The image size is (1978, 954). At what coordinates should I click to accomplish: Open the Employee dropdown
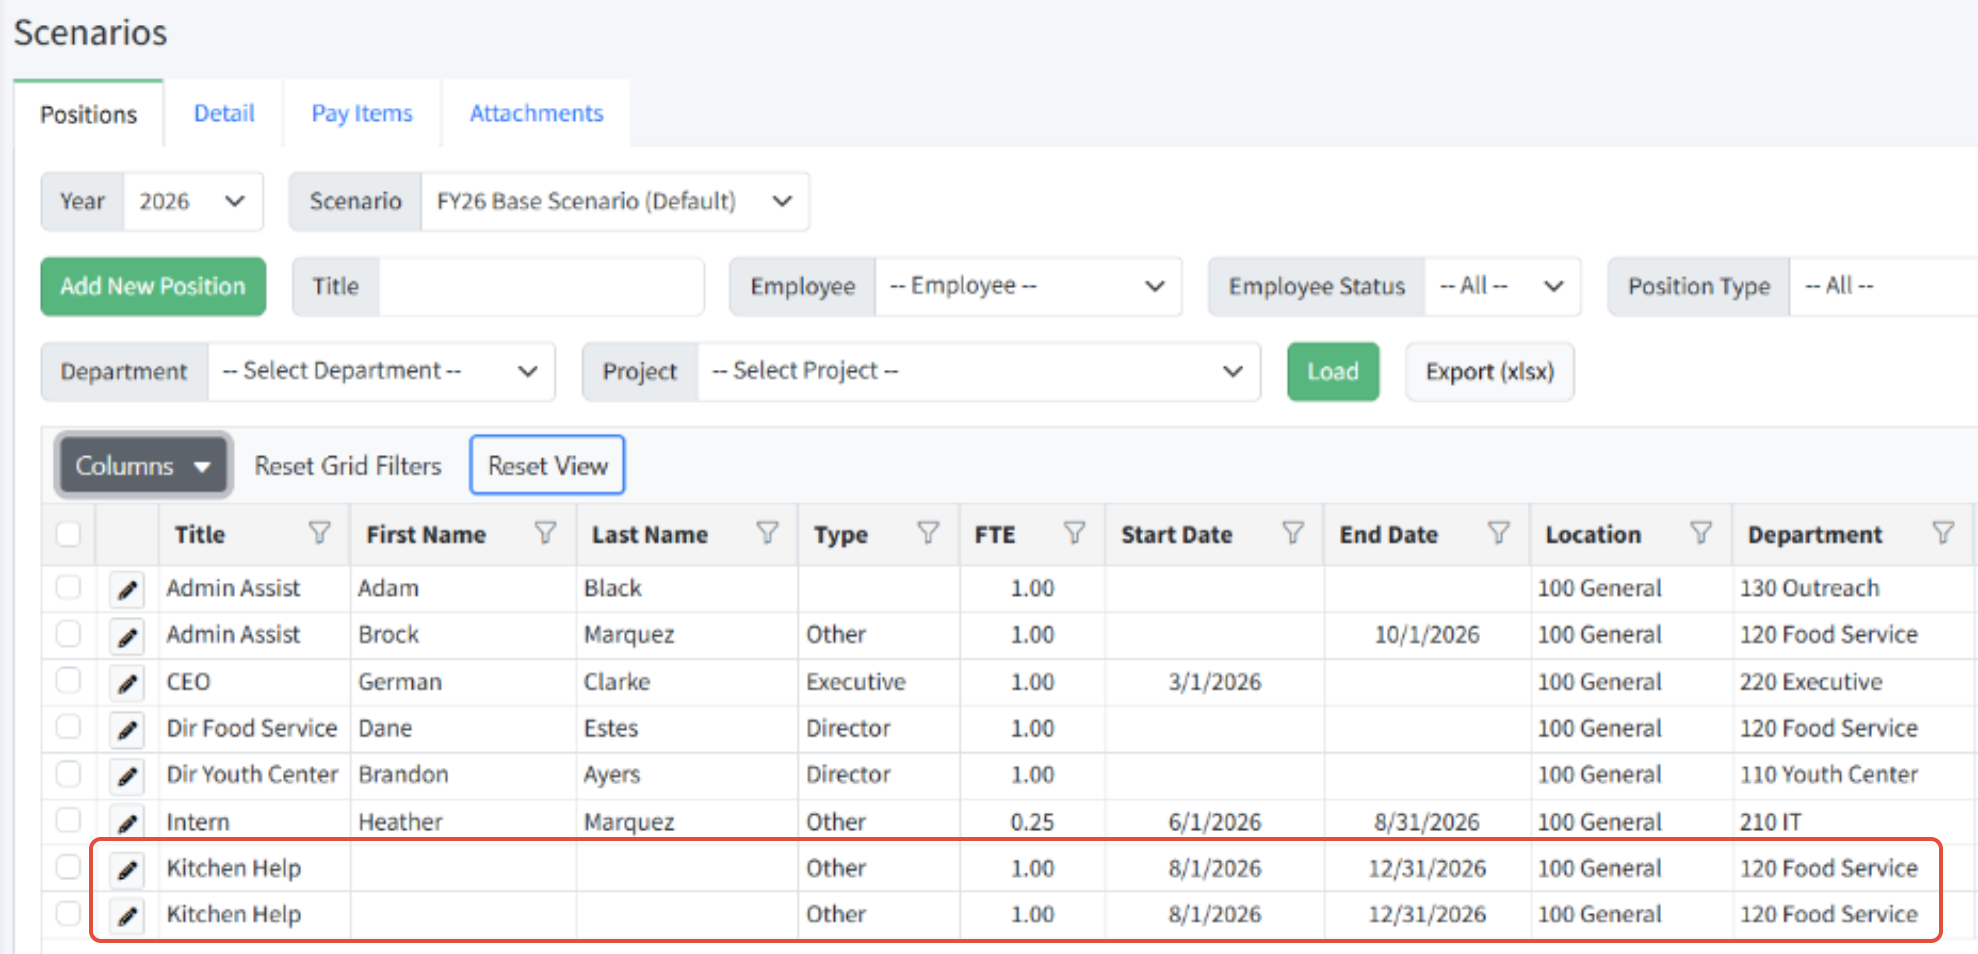pyautogui.click(x=1028, y=286)
